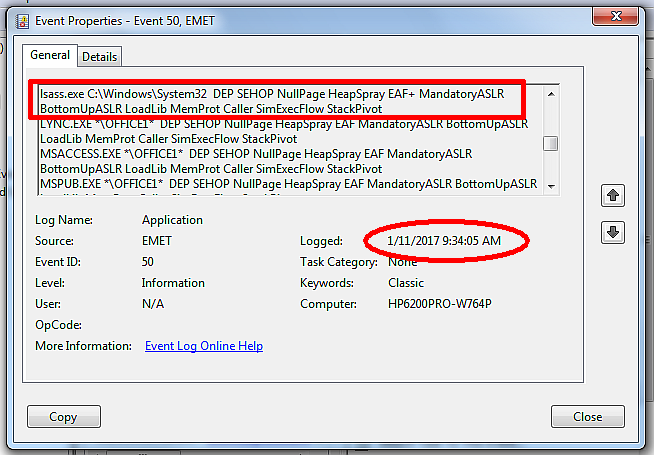The height and width of the screenshot is (455, 654).
Task: Click the OpCode label
Action: (58, 325)
